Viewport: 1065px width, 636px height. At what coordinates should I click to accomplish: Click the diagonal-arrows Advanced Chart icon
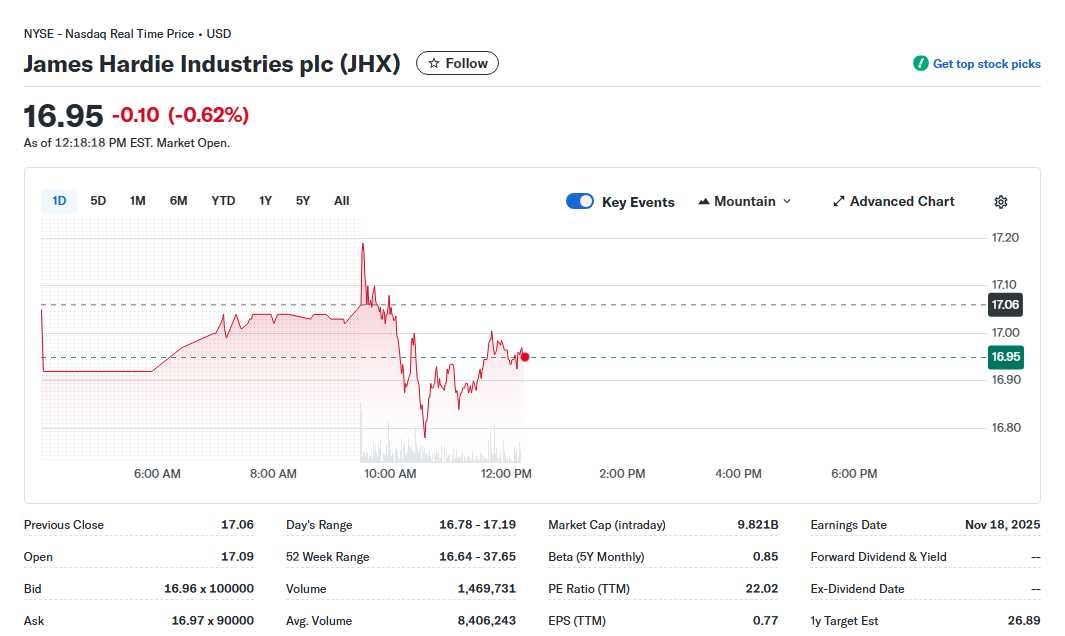838,201
